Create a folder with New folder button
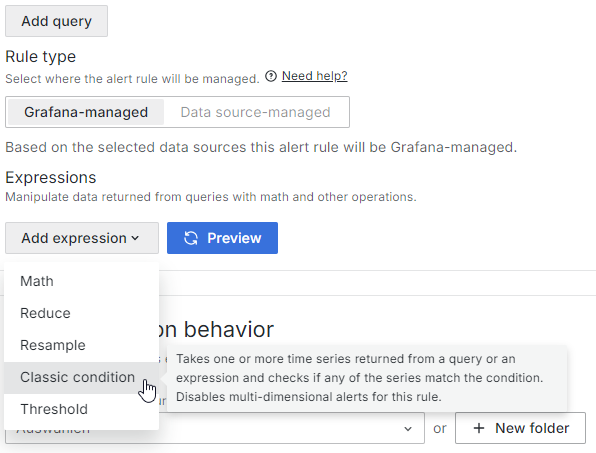Screen dimensions: 596x453 click(x=520, y=428)
